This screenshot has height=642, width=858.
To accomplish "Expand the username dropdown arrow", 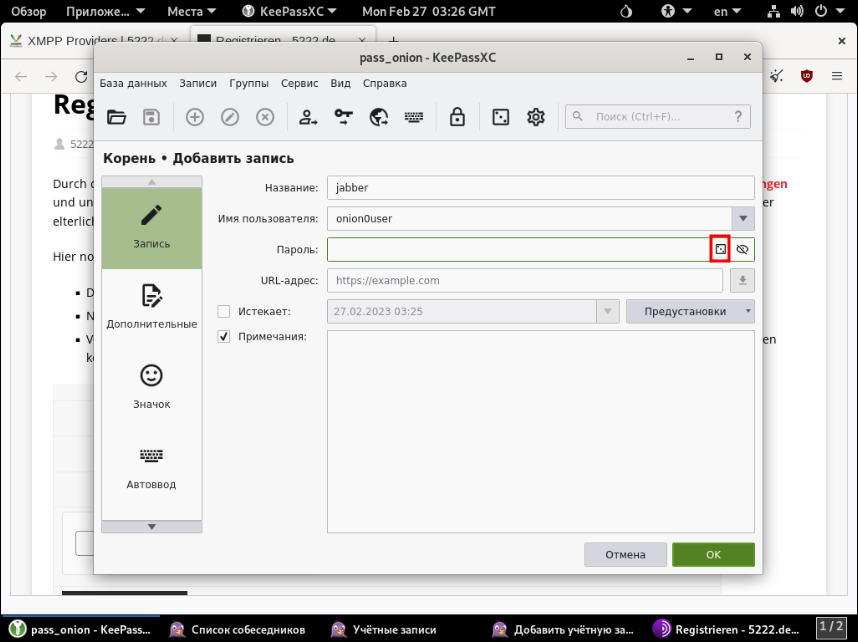I will (x=743, y=218).
